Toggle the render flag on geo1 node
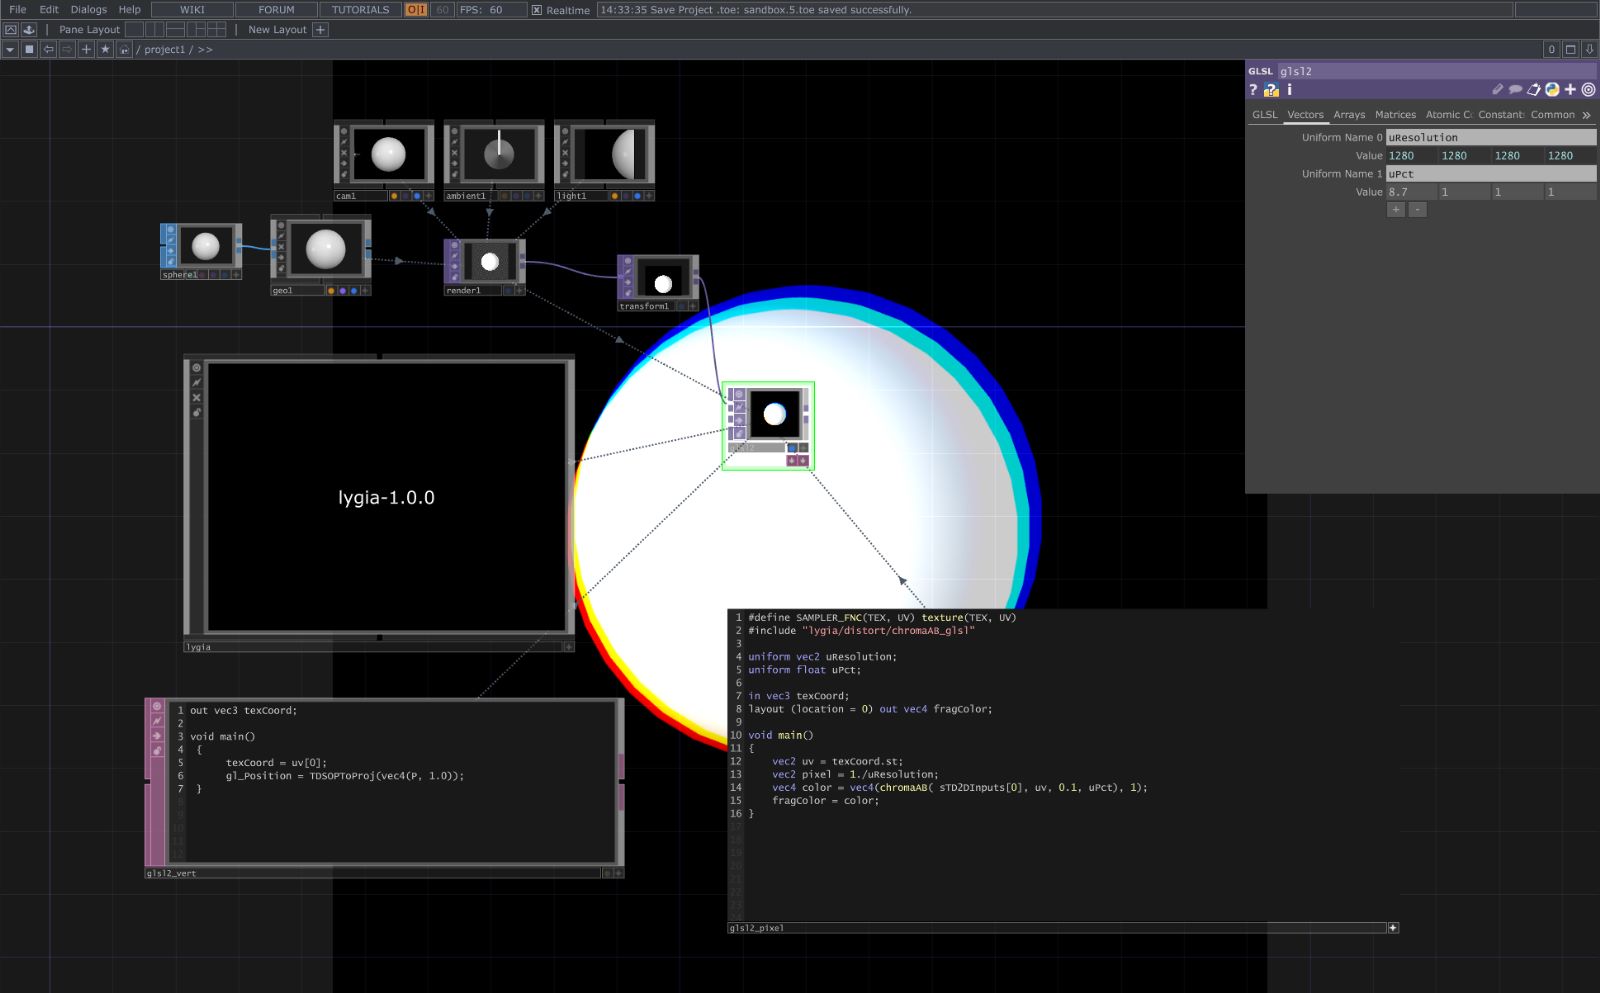This screenshot has height=993, width=1600. [342, 291]
